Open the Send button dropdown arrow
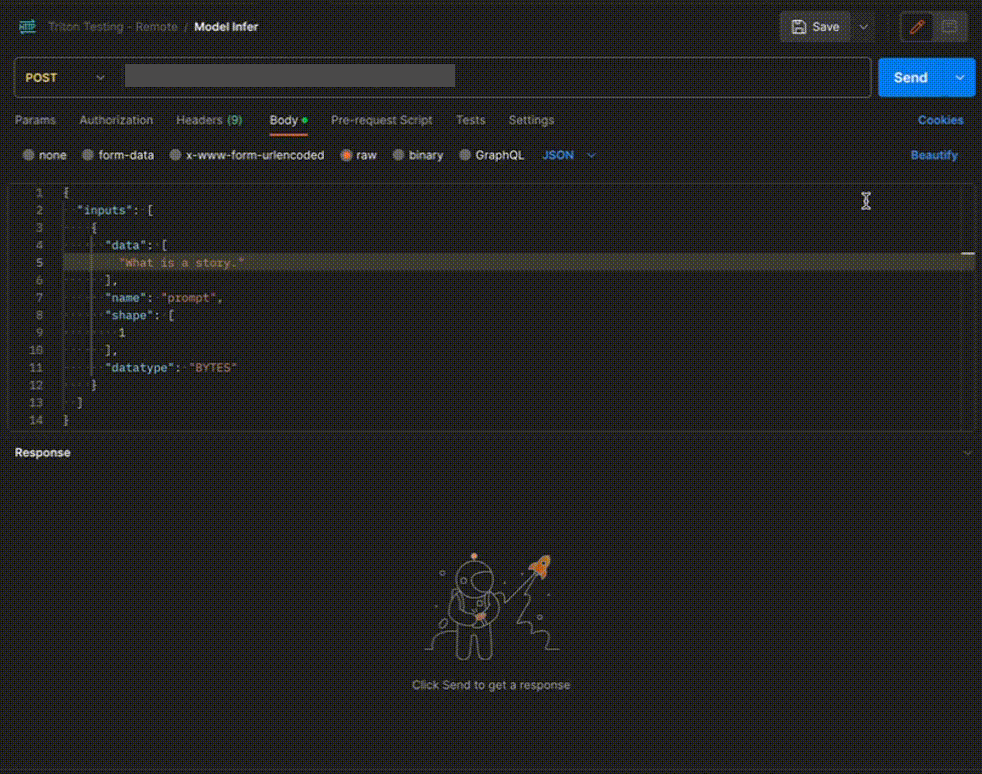Image resolution: width=982 pixels, height=774 pixels. pyautogui.click(x=961, y=78)
